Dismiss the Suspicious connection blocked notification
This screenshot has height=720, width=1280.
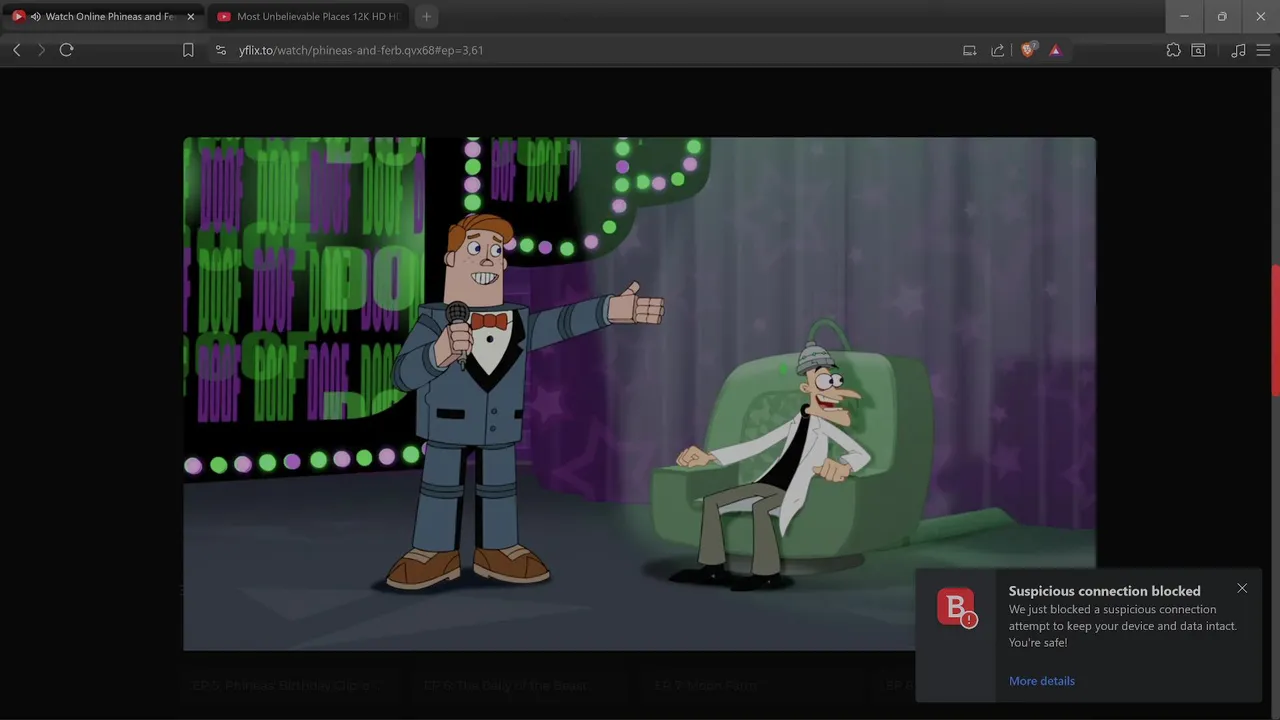tap(1242, 588)
